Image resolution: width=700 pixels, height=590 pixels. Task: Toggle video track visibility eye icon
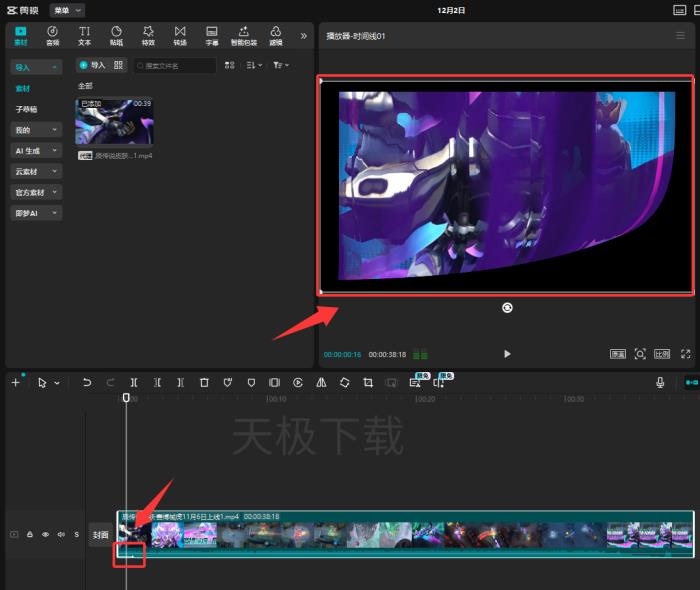45,535
